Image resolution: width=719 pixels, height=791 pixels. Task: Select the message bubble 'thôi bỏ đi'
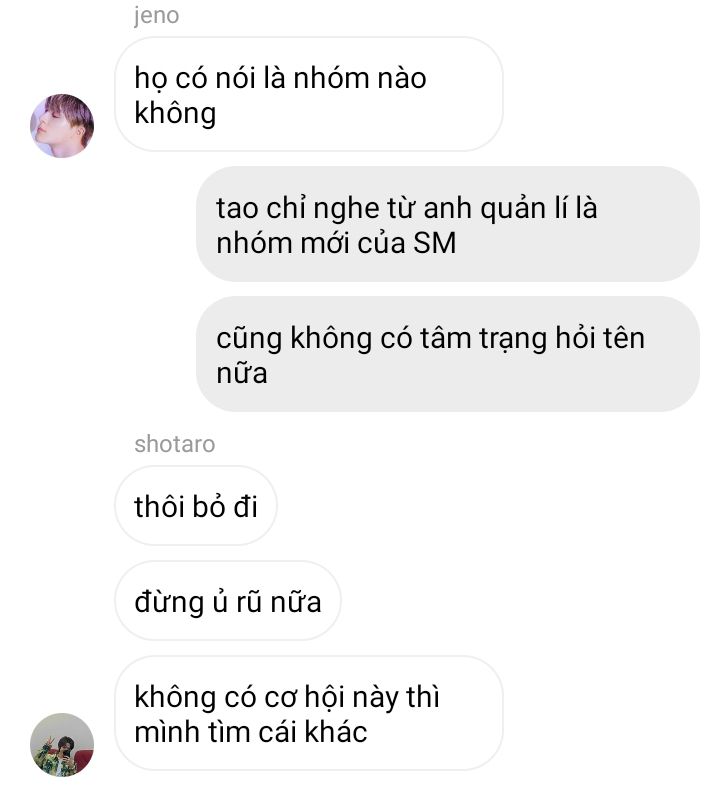(x=196, y=505)
